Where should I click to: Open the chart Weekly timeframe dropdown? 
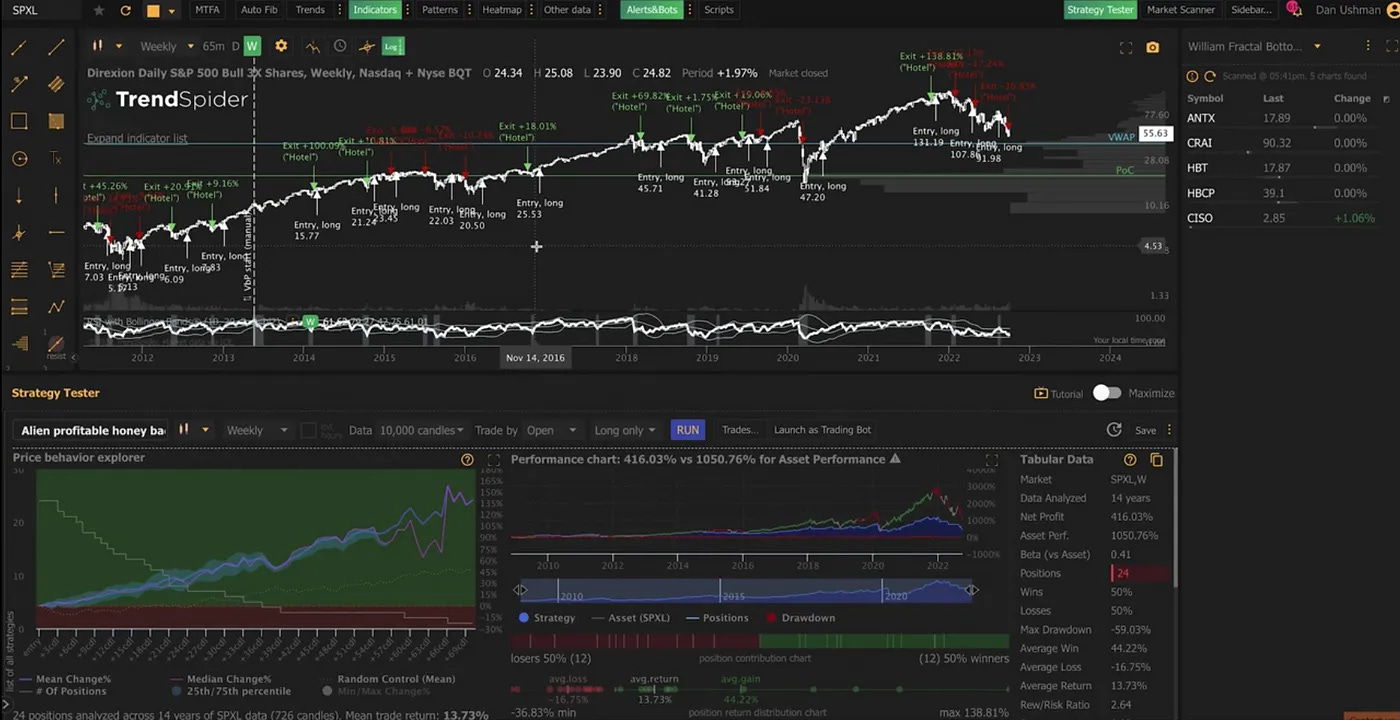point(167,46)
